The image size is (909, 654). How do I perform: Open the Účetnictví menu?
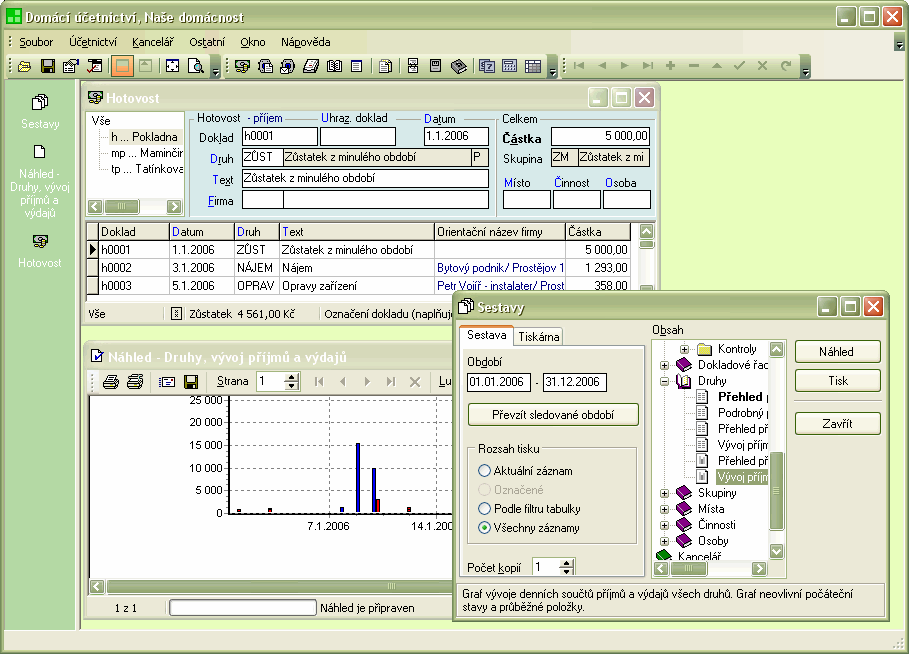93,42
